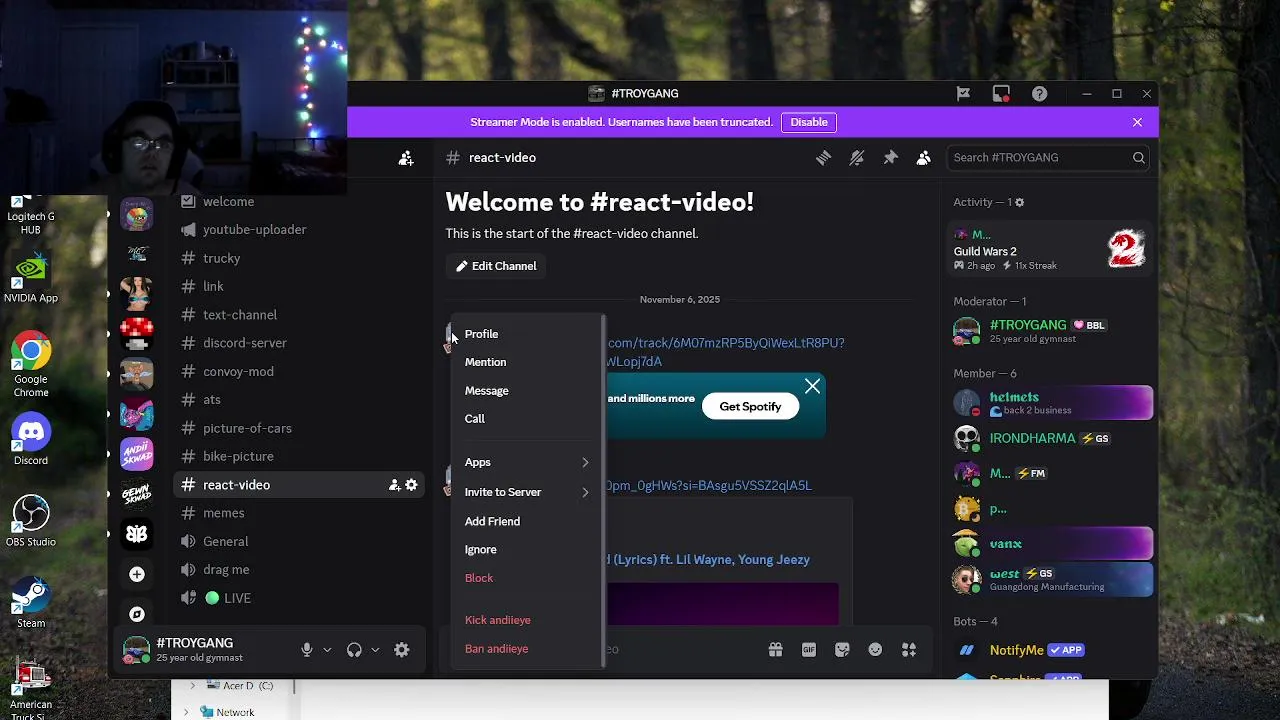The width and height of the screenshot is (1280, 720).
Task: Click Get Spotify button
Action: (750, 406)
